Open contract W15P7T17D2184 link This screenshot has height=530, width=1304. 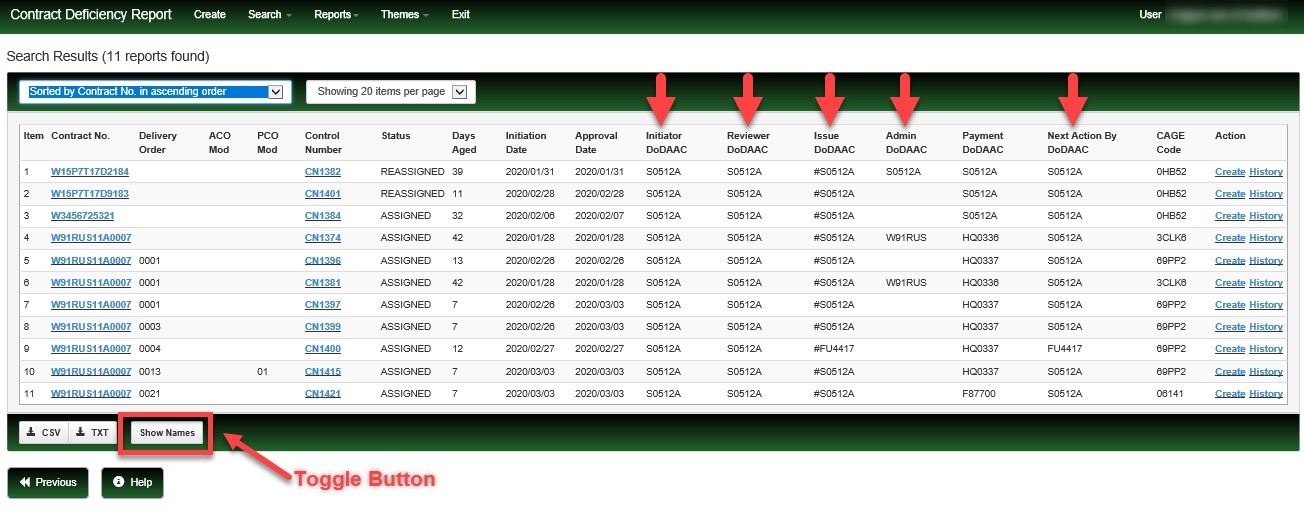[x=90, y=172]
